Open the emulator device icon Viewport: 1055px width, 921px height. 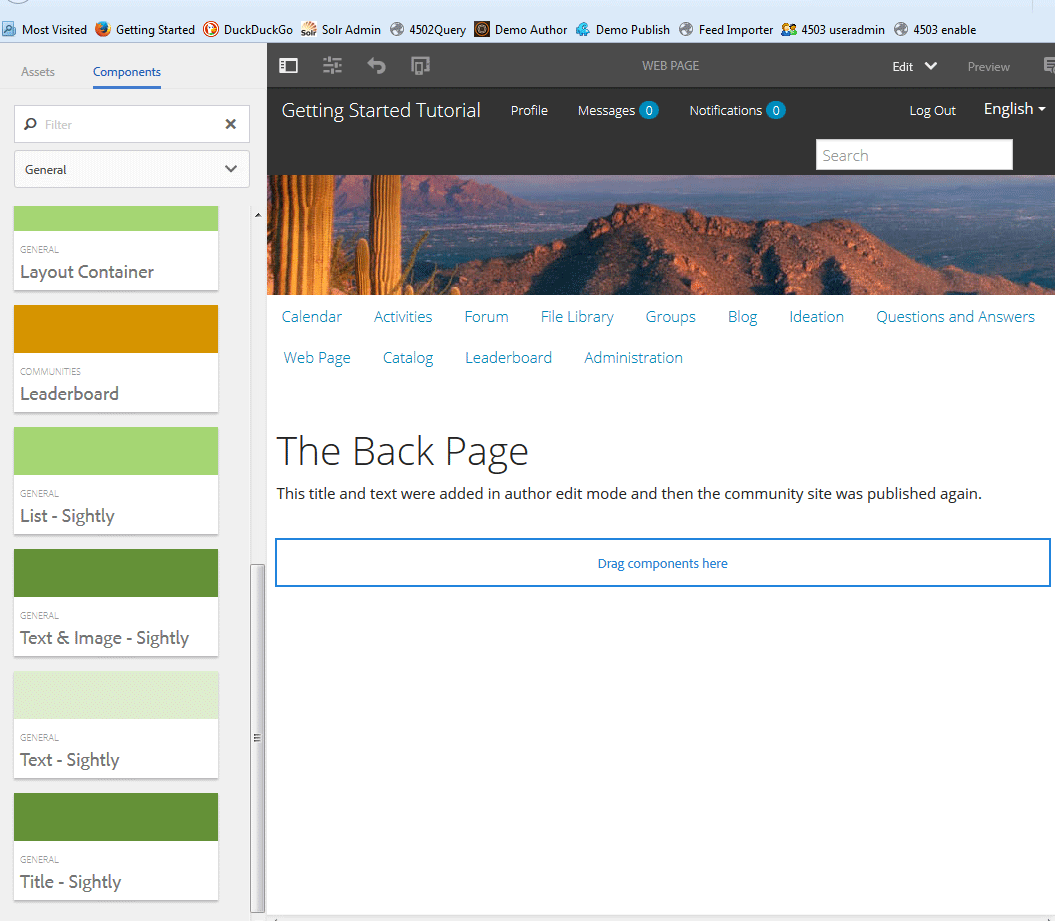[x=421, y=65]
